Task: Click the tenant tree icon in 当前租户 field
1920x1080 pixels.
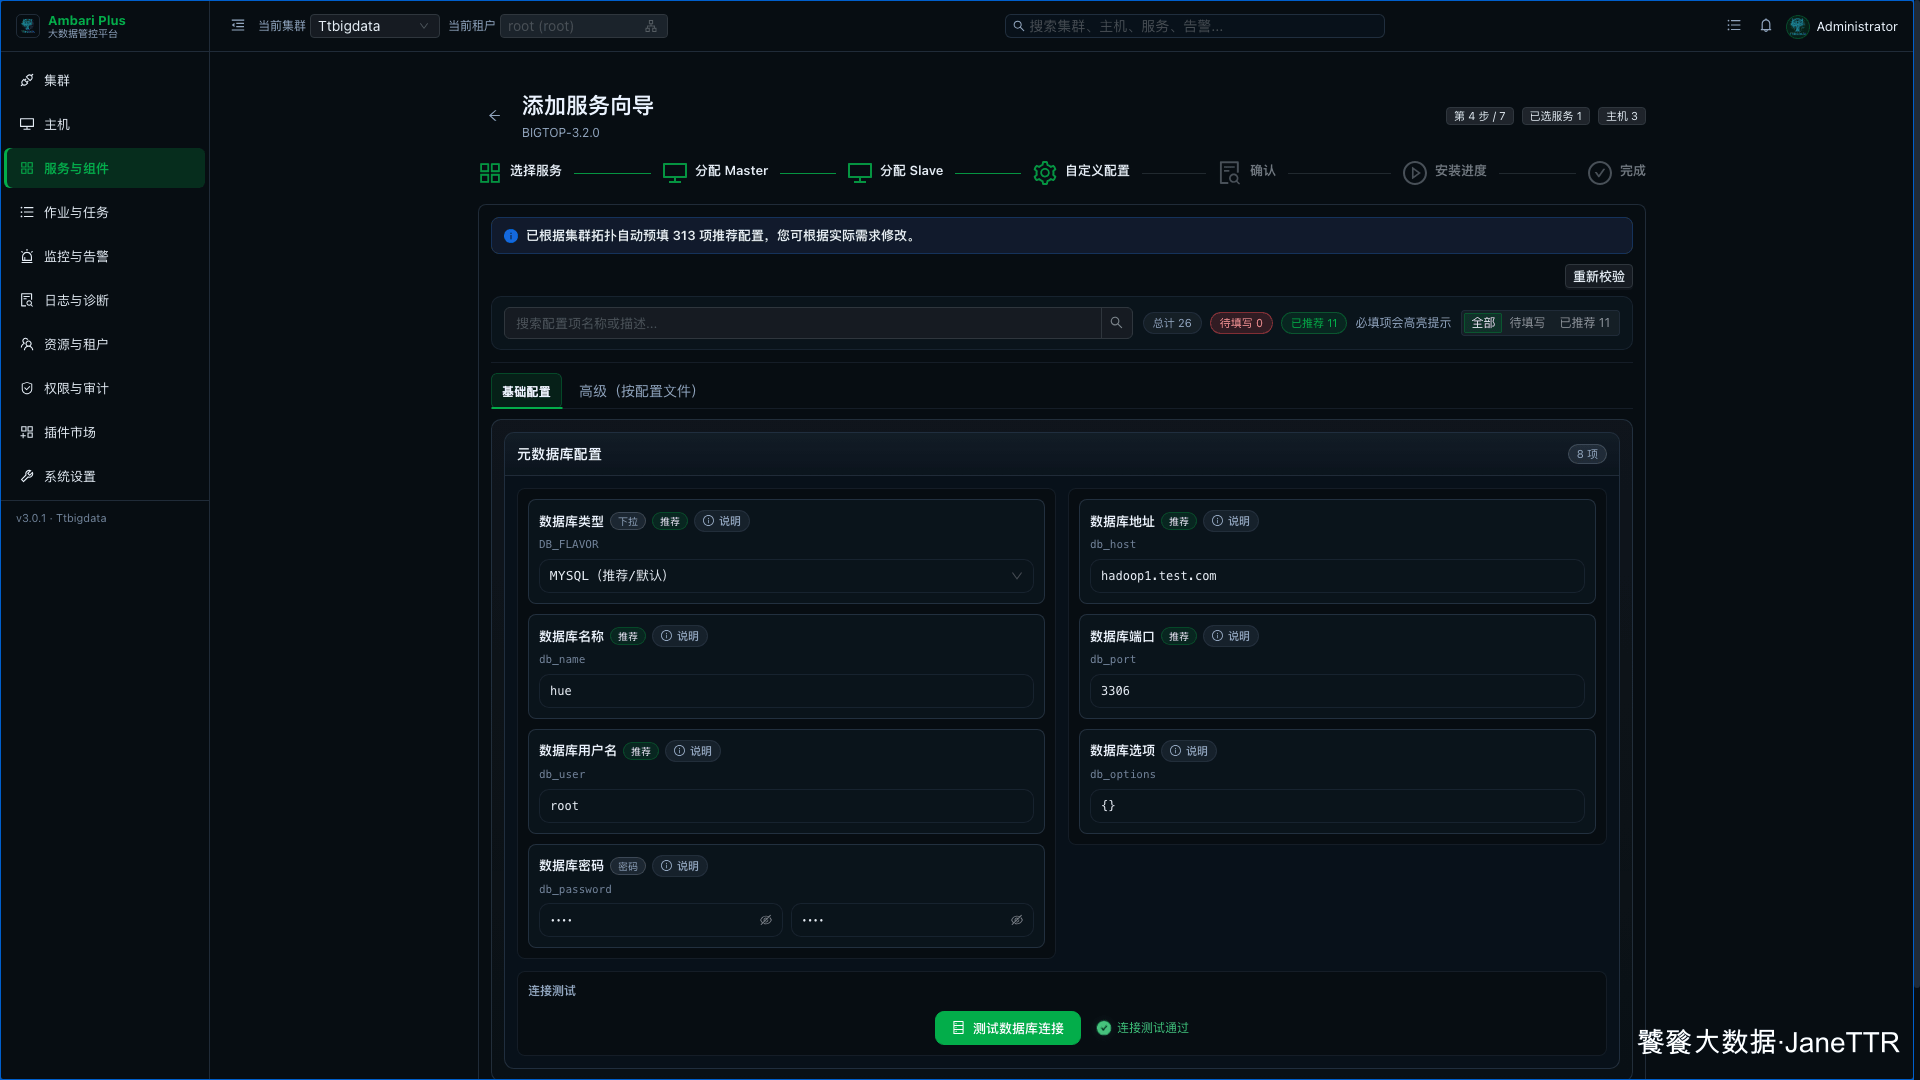Action: tap(651, 26)
